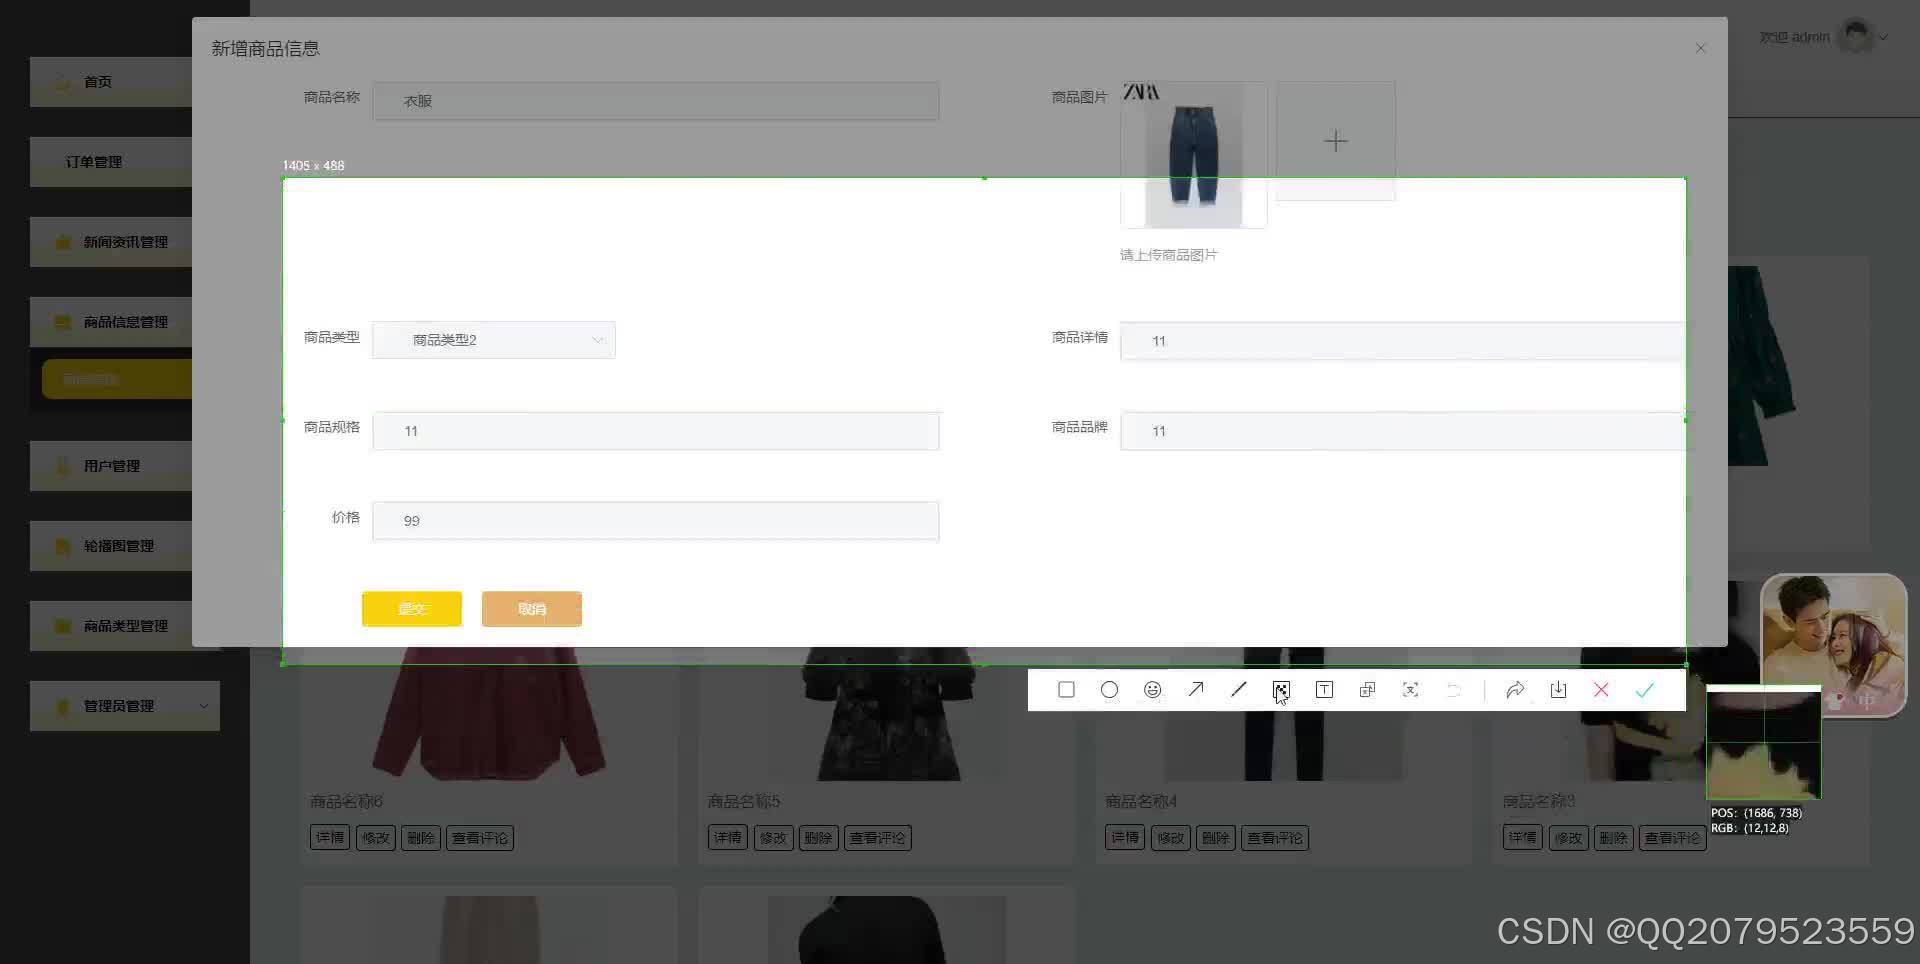Click 查看评论 under 商品名称3

pyautogui.click(x=1673, y=838)
